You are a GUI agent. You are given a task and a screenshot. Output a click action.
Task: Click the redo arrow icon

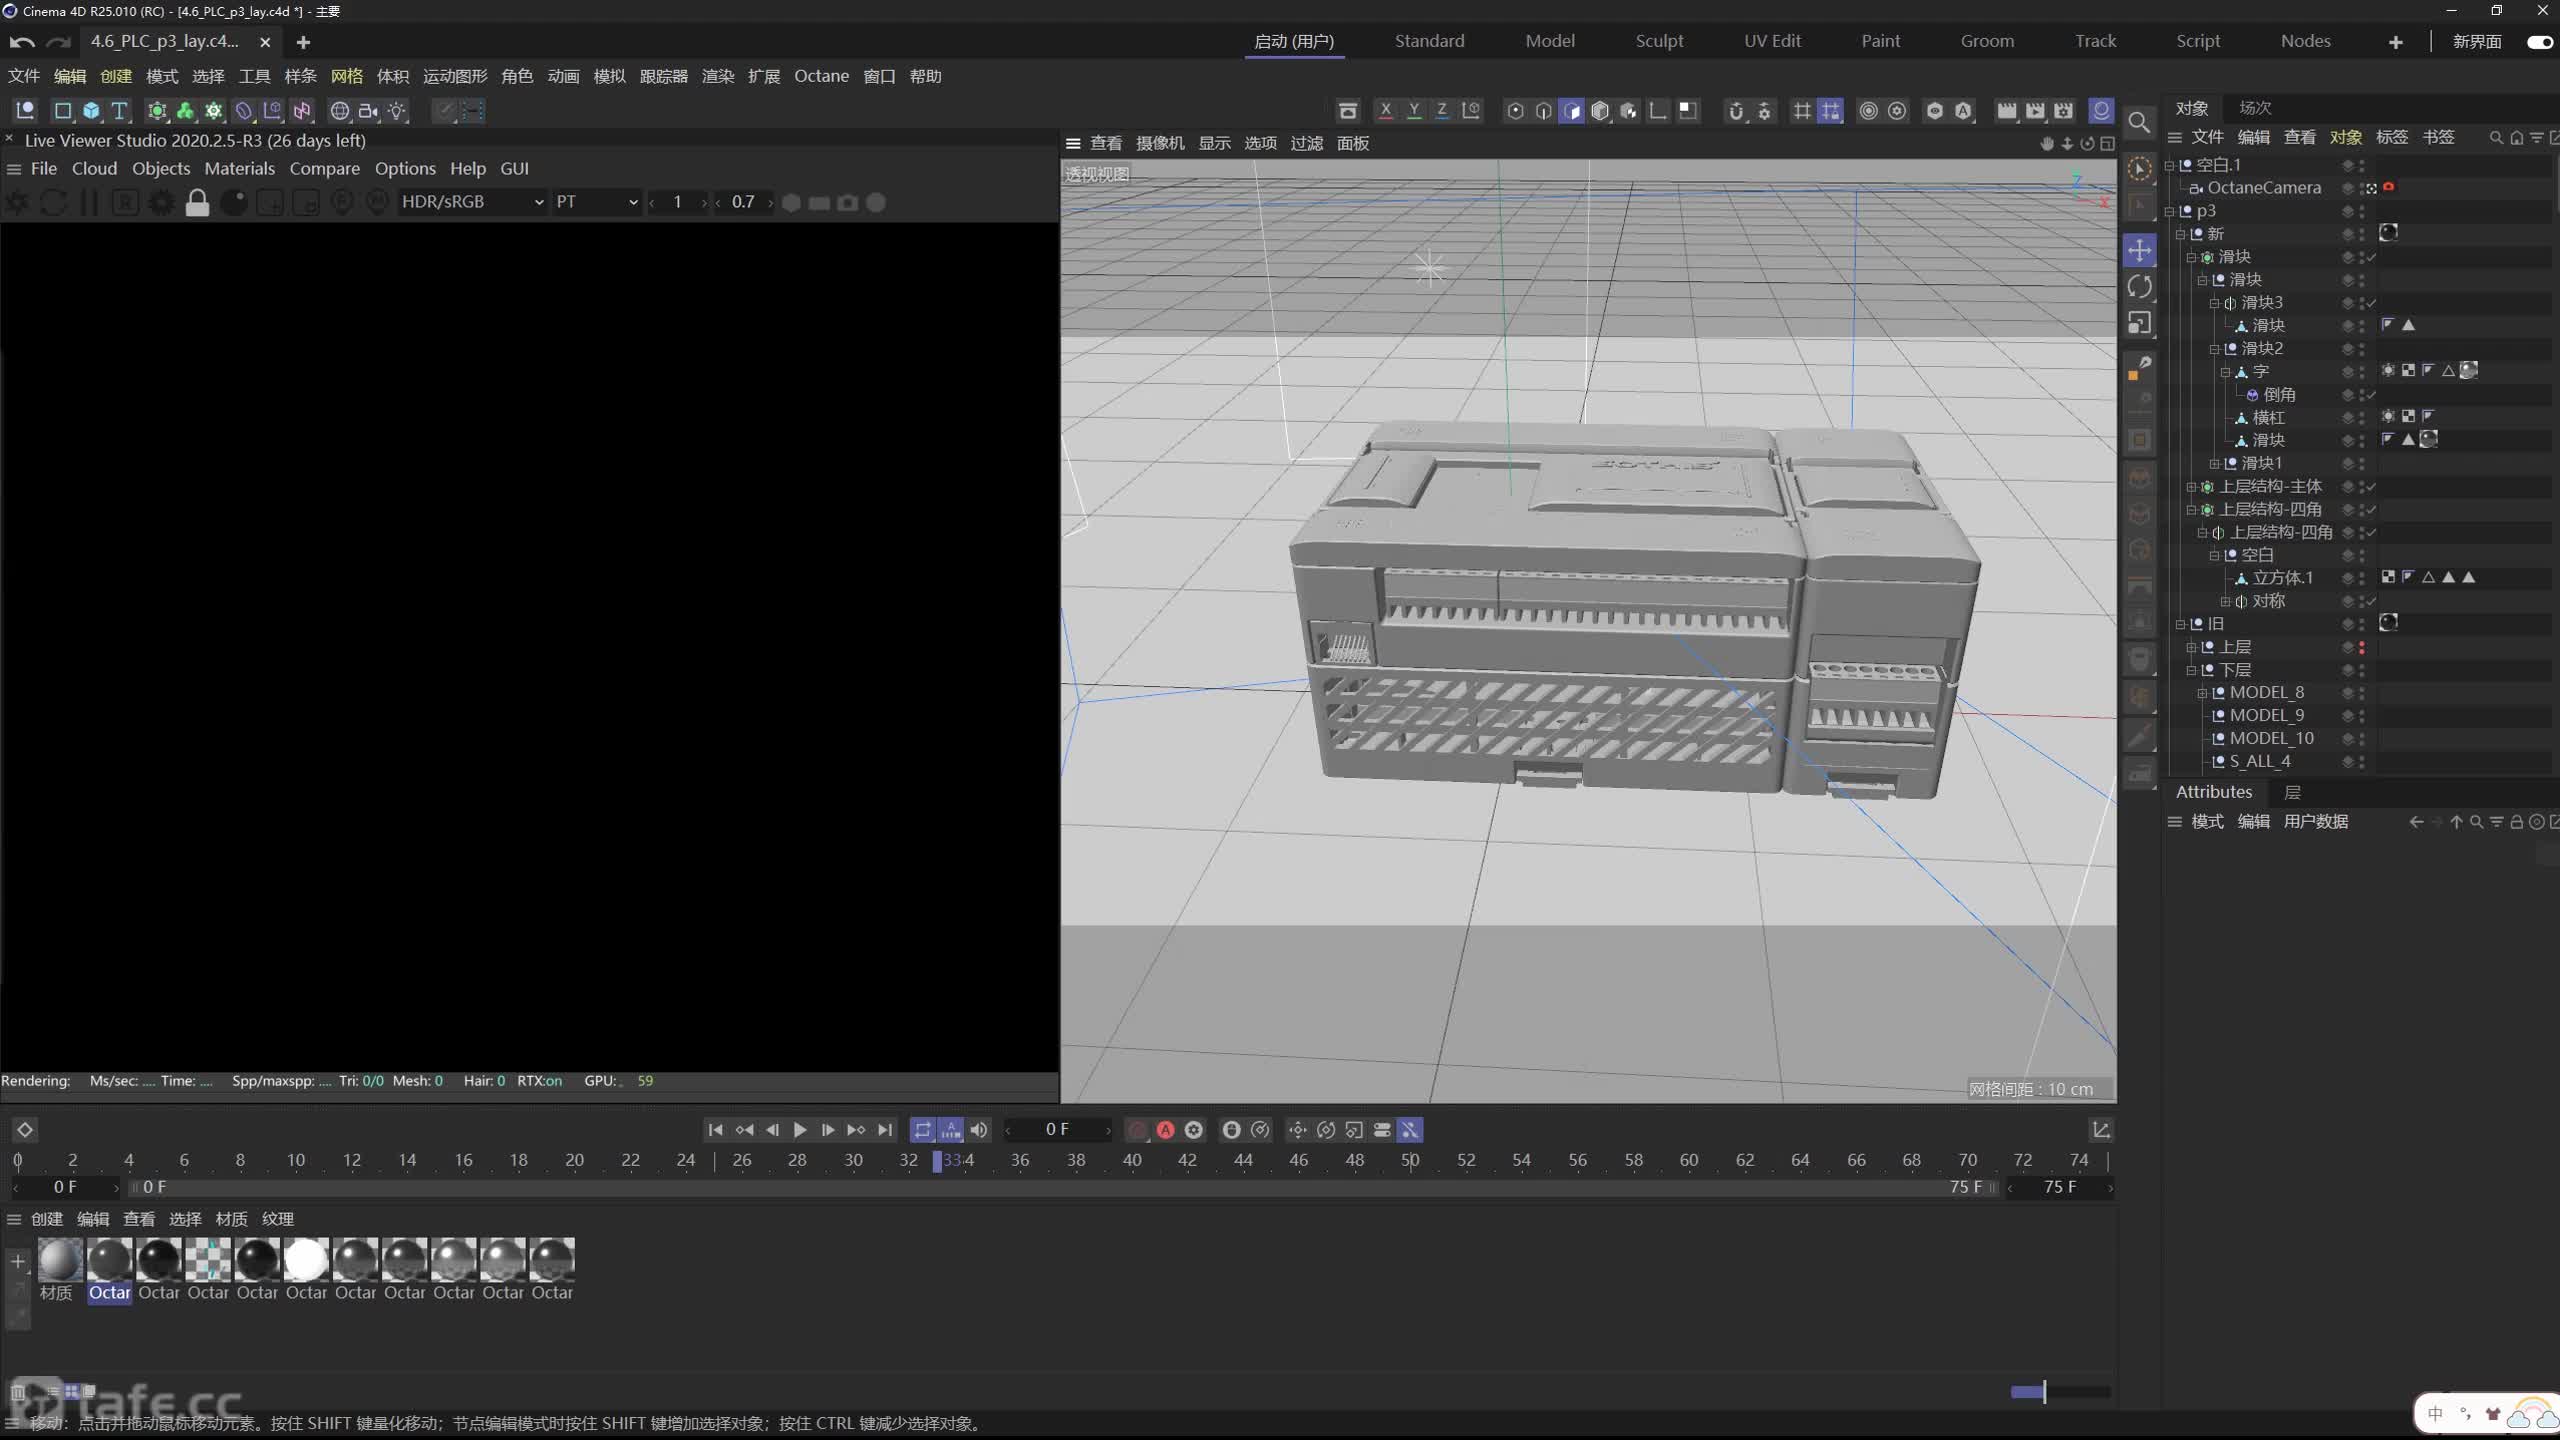tap(59, 42)
